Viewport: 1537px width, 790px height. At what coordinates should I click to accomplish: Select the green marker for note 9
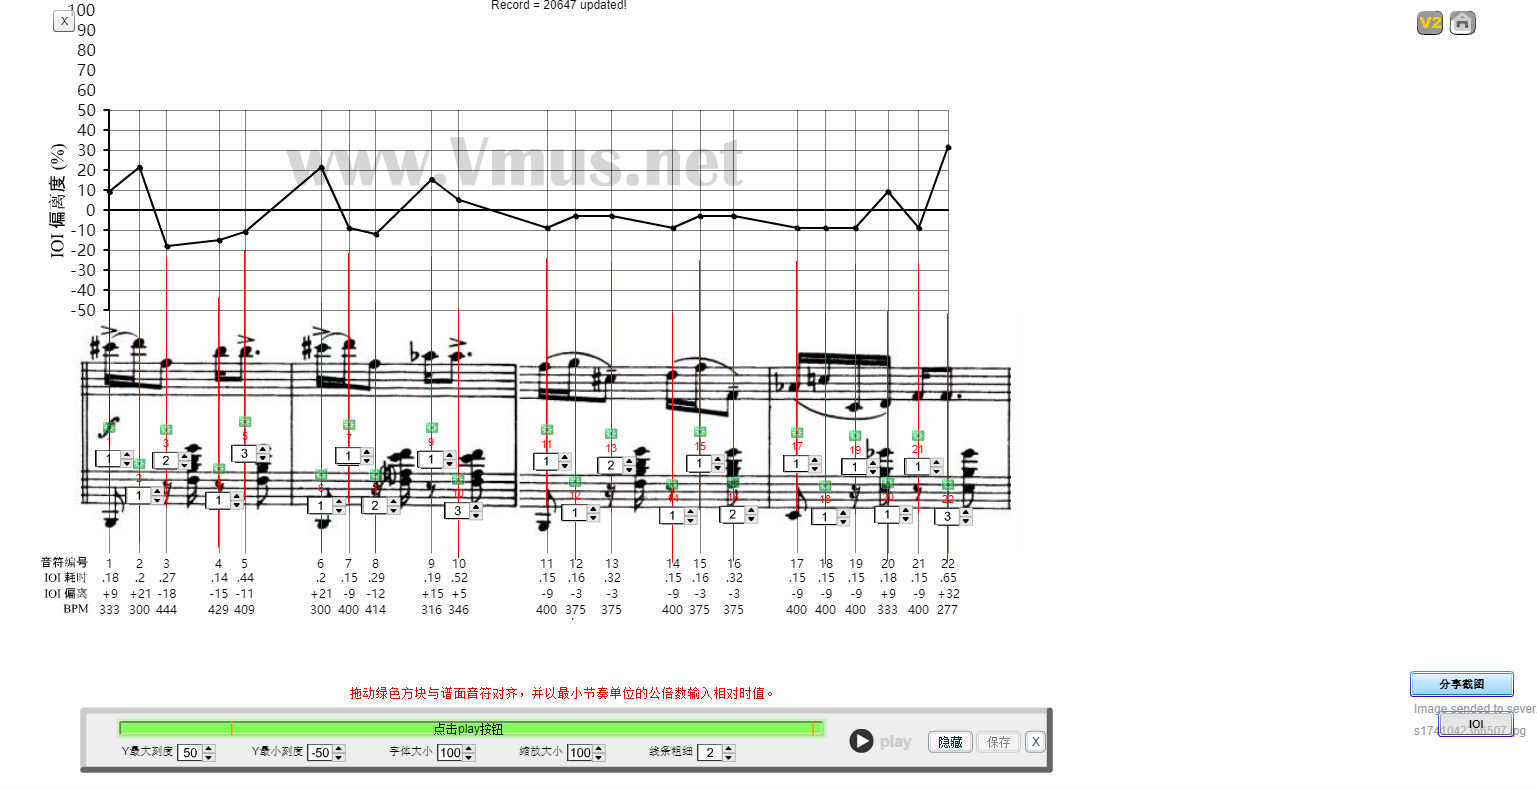pos(431,428)
